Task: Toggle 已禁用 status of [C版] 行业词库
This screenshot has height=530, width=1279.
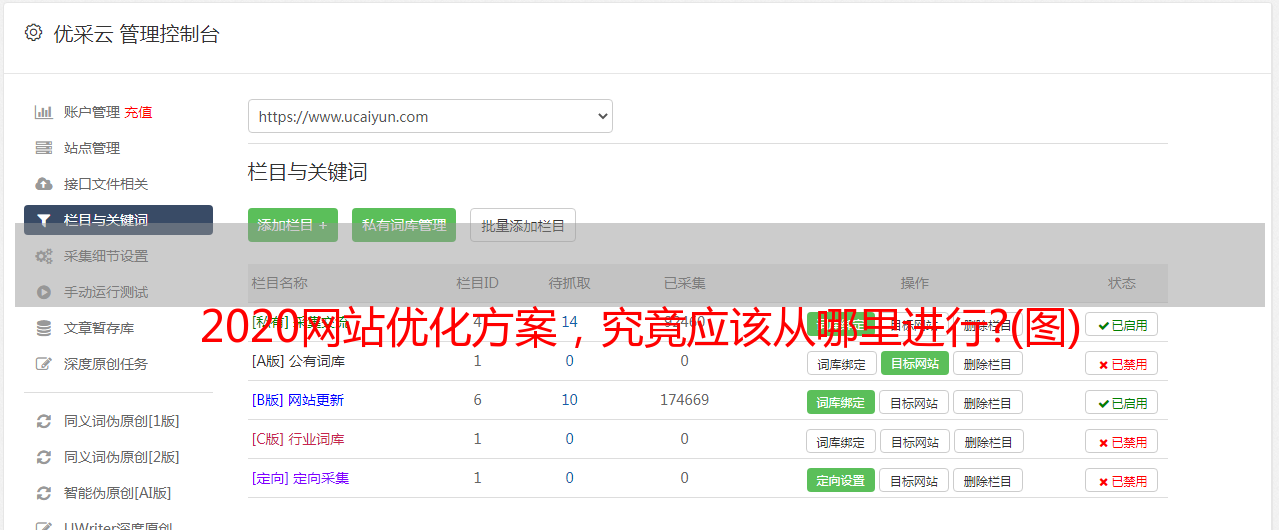Action: pyautogui.click(x=1122, y=442)
